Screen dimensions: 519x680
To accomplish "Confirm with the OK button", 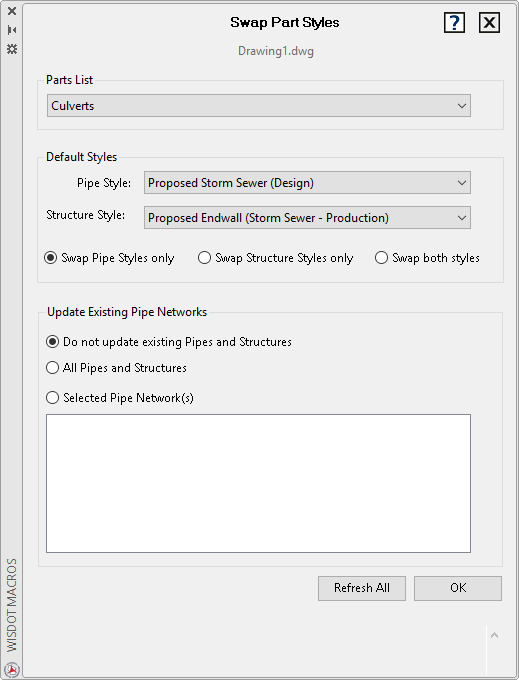I will coord(458,588).
